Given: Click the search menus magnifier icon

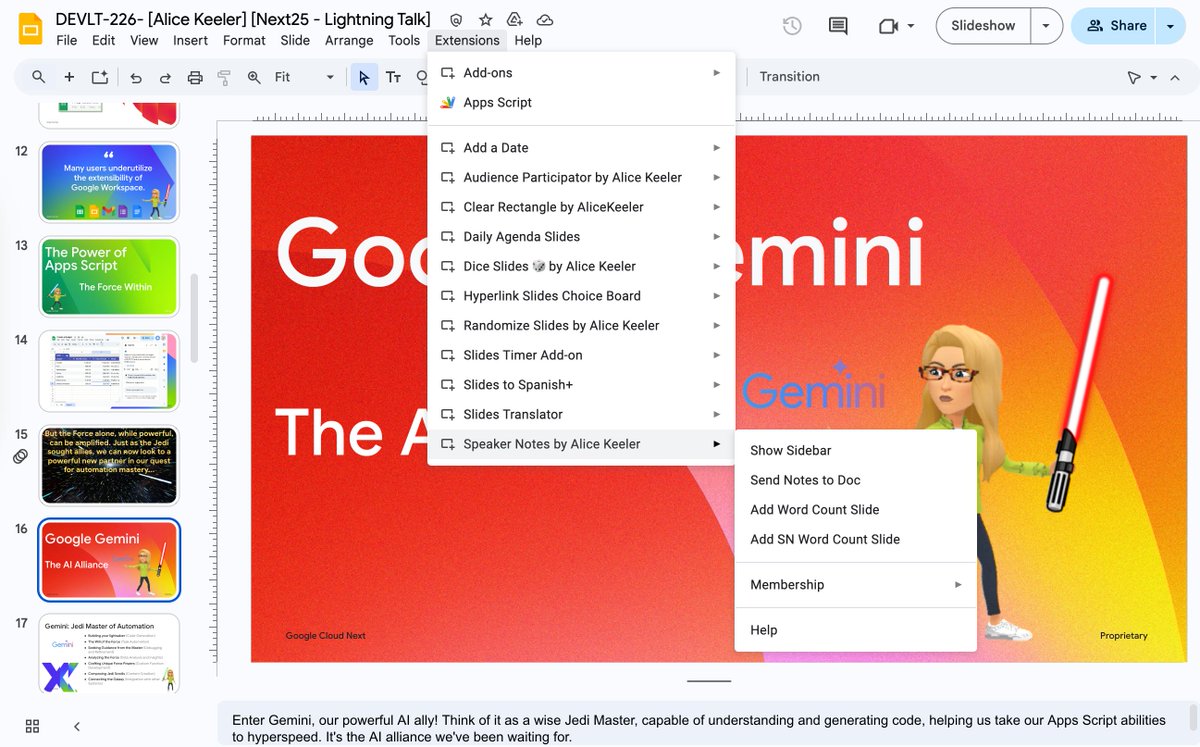Looking at the screenshot, I should coord(39,77).
